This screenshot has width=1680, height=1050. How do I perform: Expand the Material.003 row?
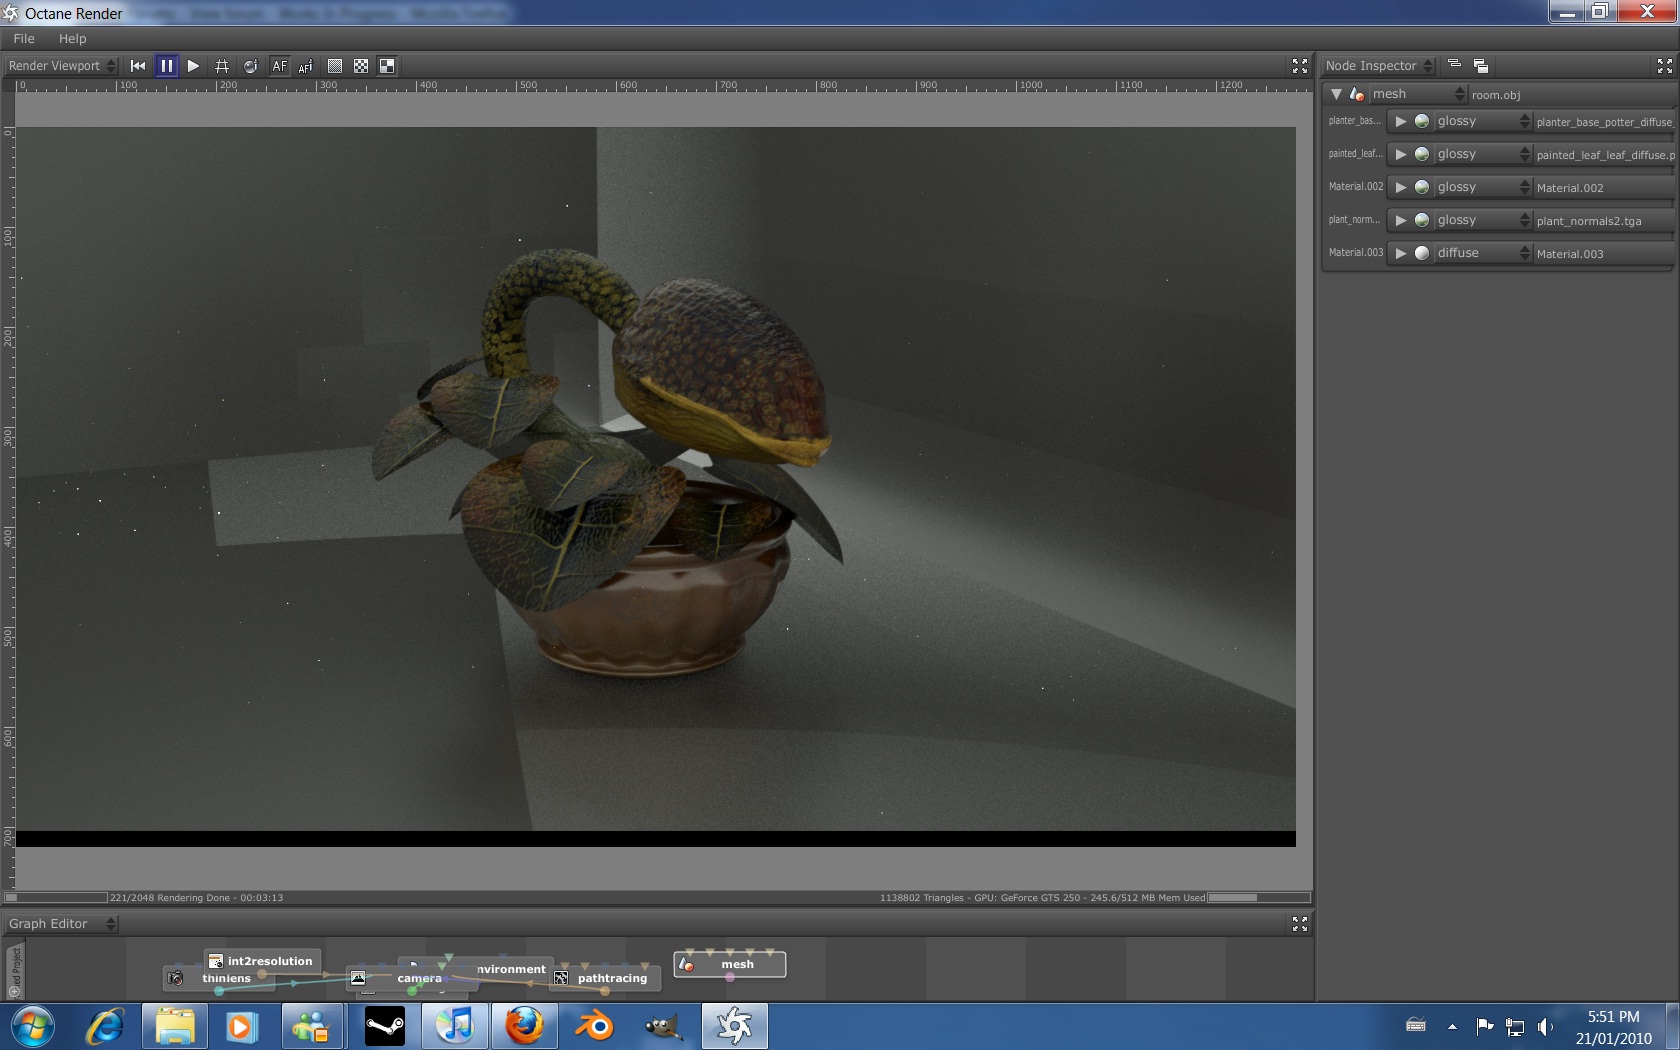click(x=1401, y=253)
